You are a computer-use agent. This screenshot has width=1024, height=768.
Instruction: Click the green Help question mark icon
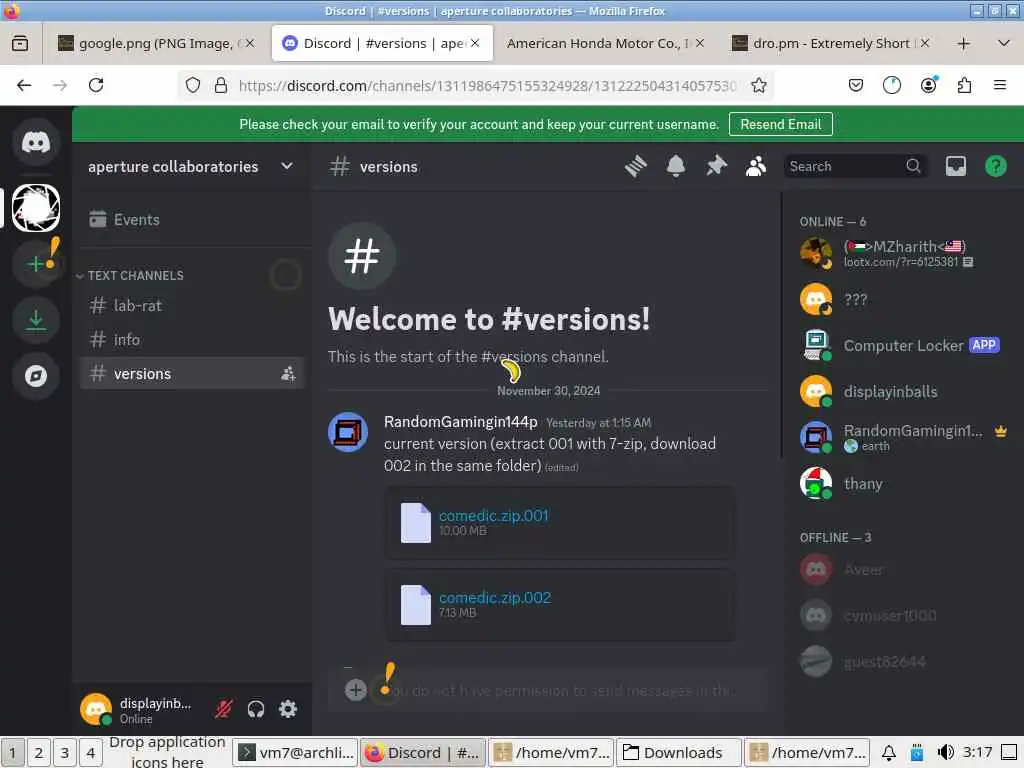[996, 167]
